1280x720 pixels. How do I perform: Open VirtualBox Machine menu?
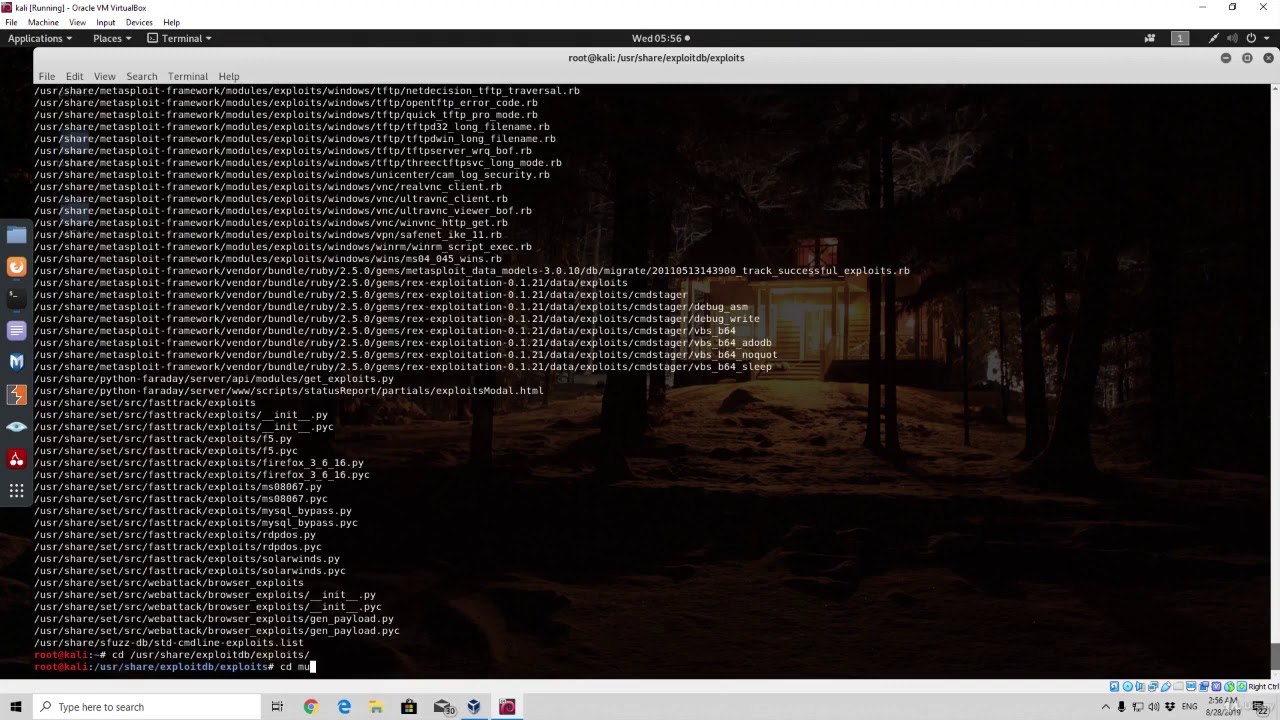(43, 22)
